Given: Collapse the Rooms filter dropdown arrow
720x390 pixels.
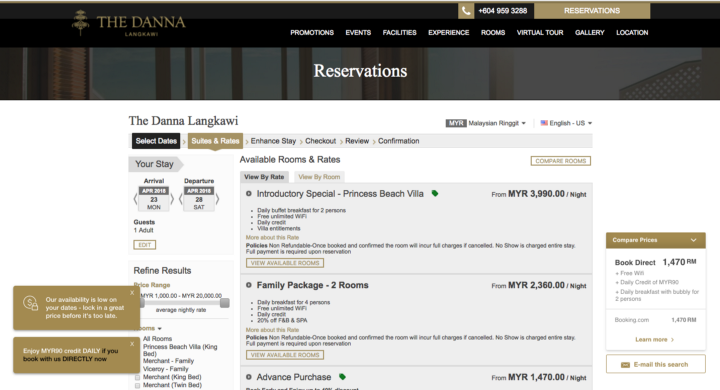Looking at the screenshot, I should click(159, 328).
